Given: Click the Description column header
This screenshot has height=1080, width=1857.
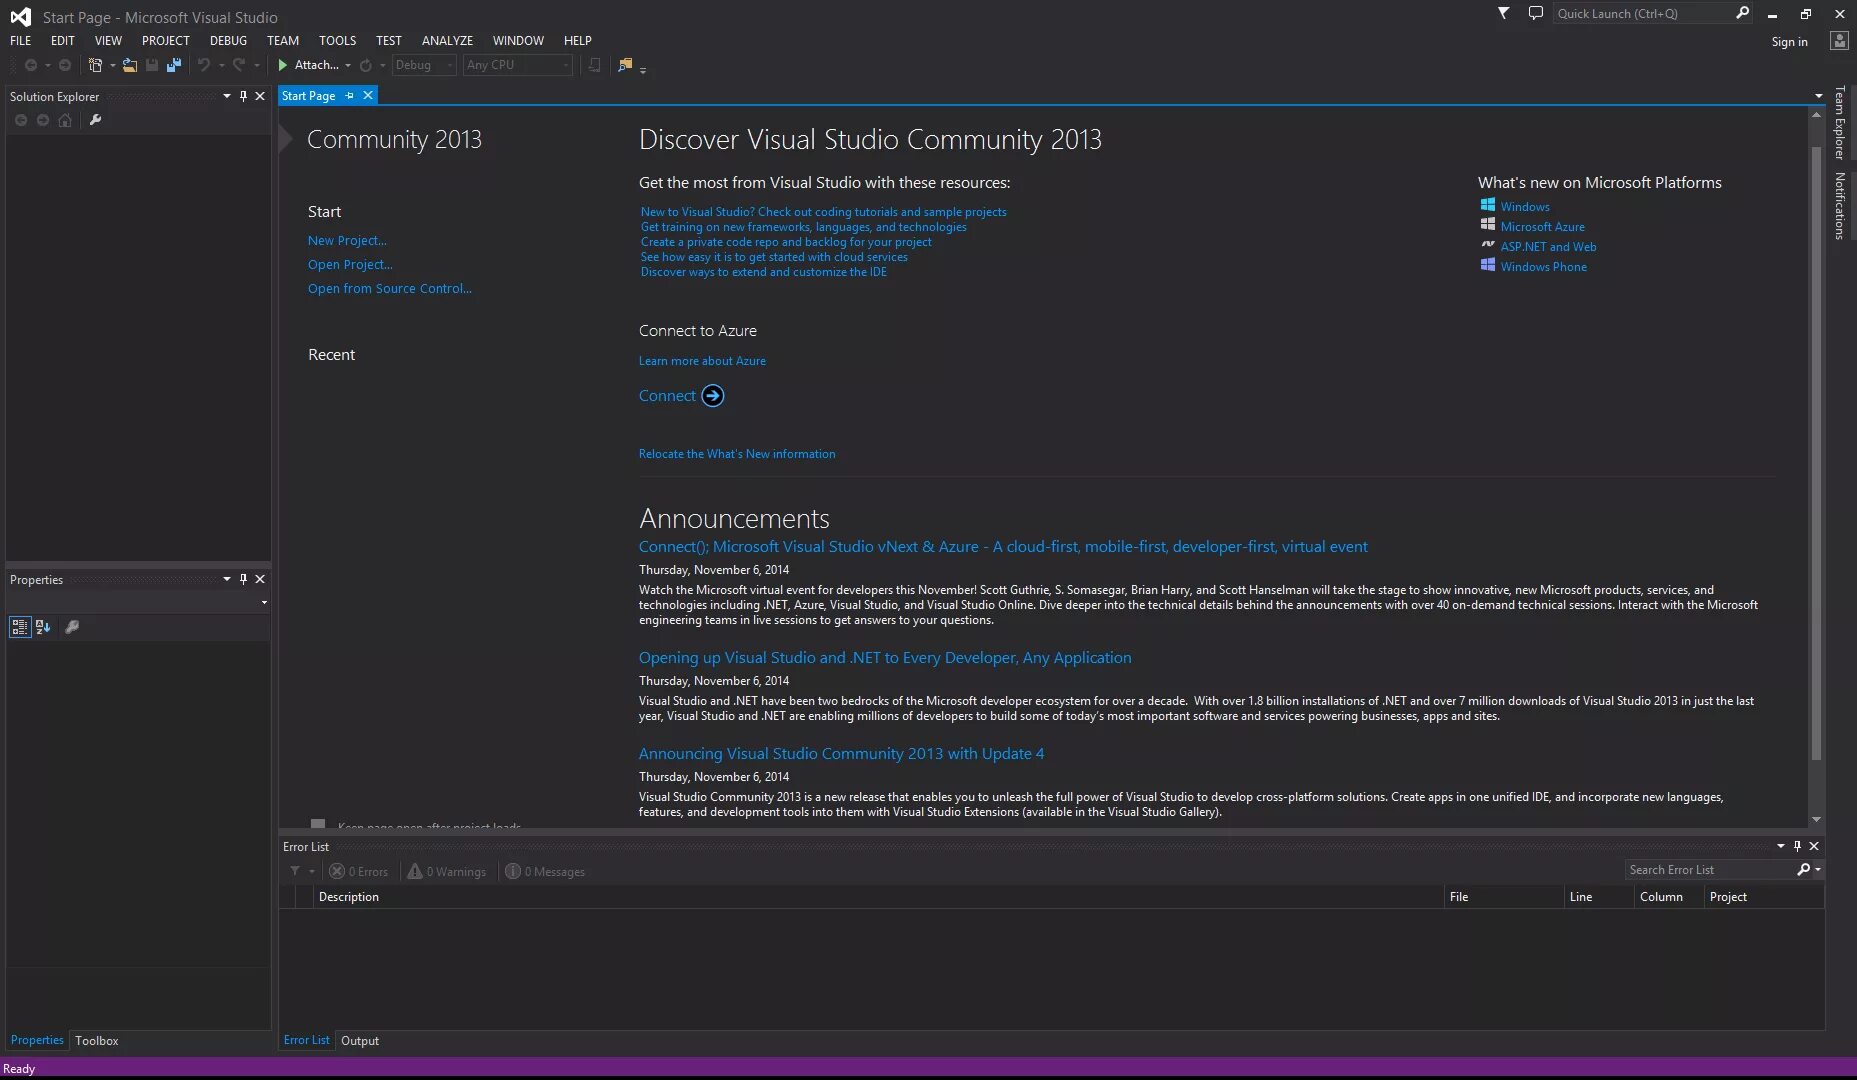Looking at the screenshot, I should (880, 897).
